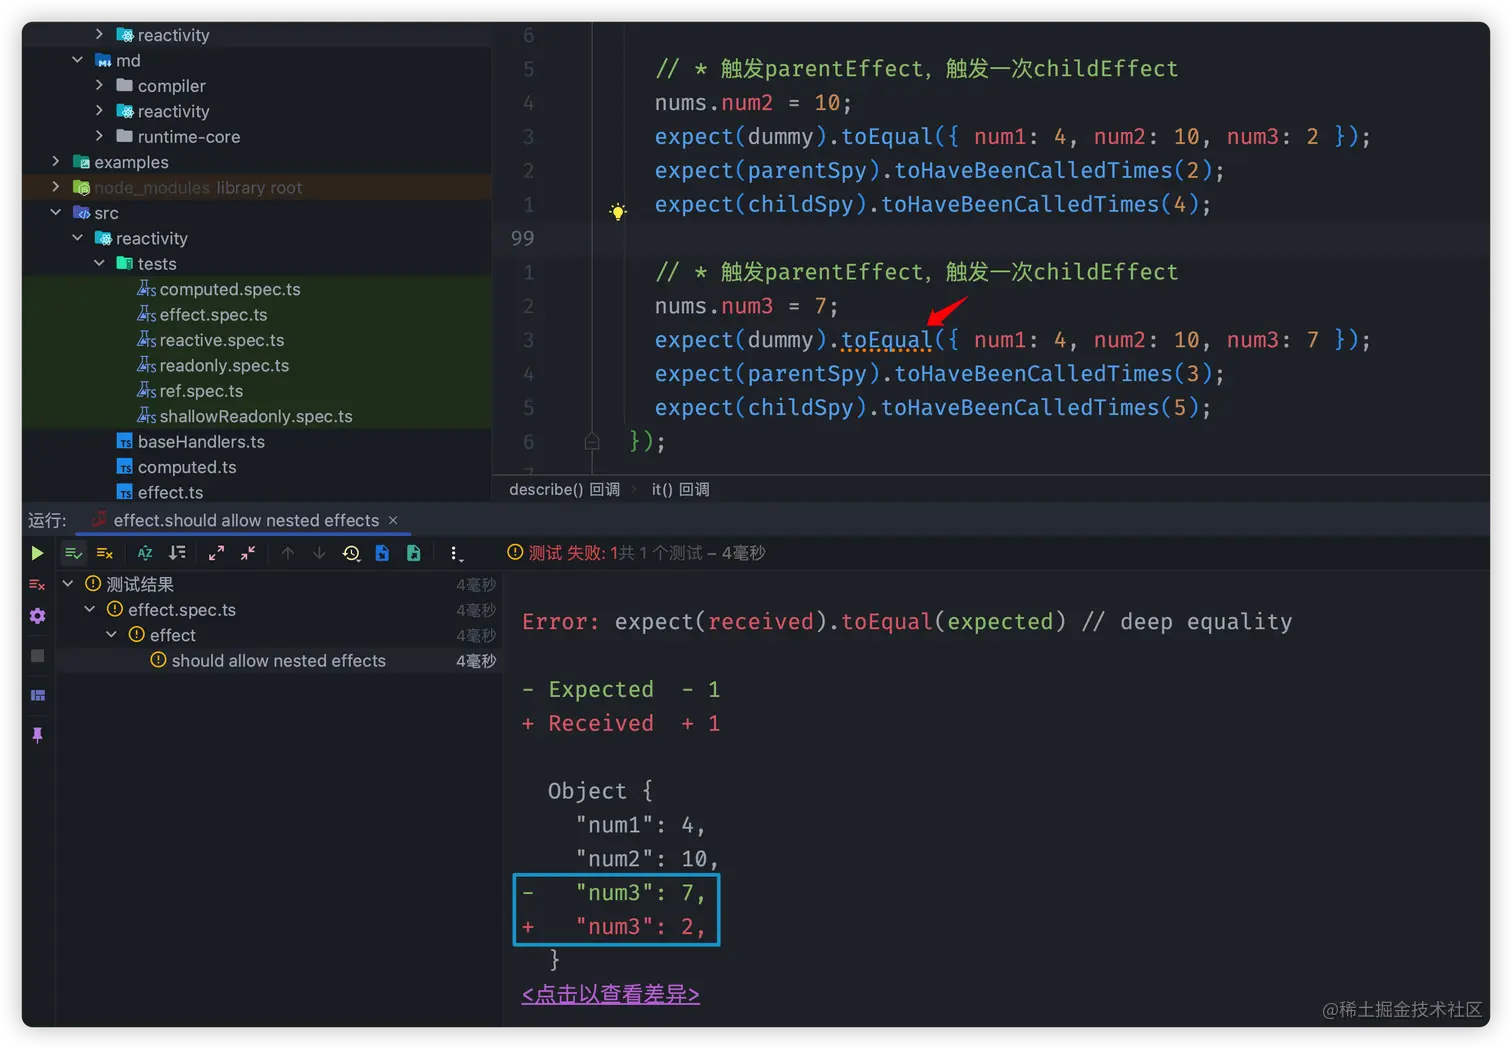Click the yellow intention lightbulb in editor gutter
This screenshot has height=1049, width=1512.
[618, 211]
